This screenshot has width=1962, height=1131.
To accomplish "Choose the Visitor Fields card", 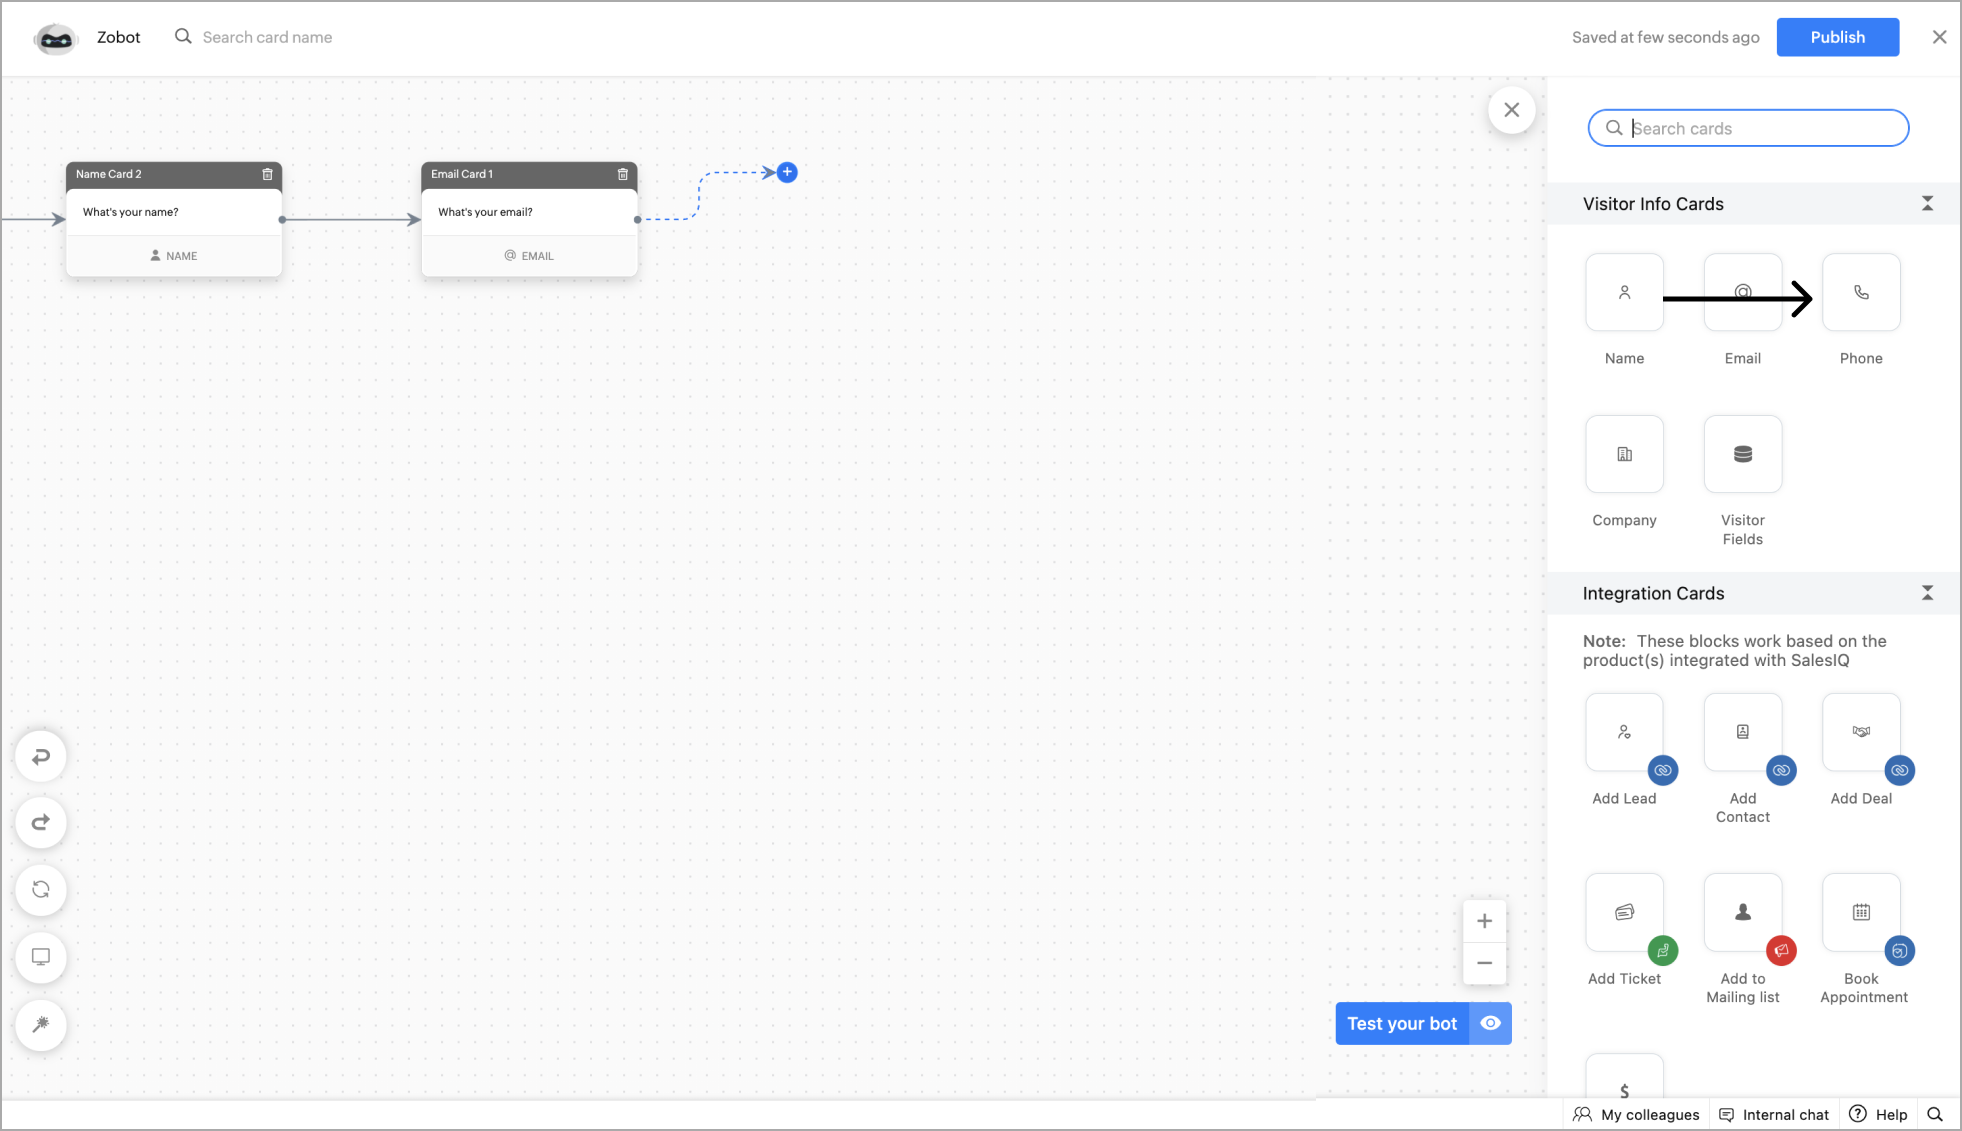I will 1742,455.
